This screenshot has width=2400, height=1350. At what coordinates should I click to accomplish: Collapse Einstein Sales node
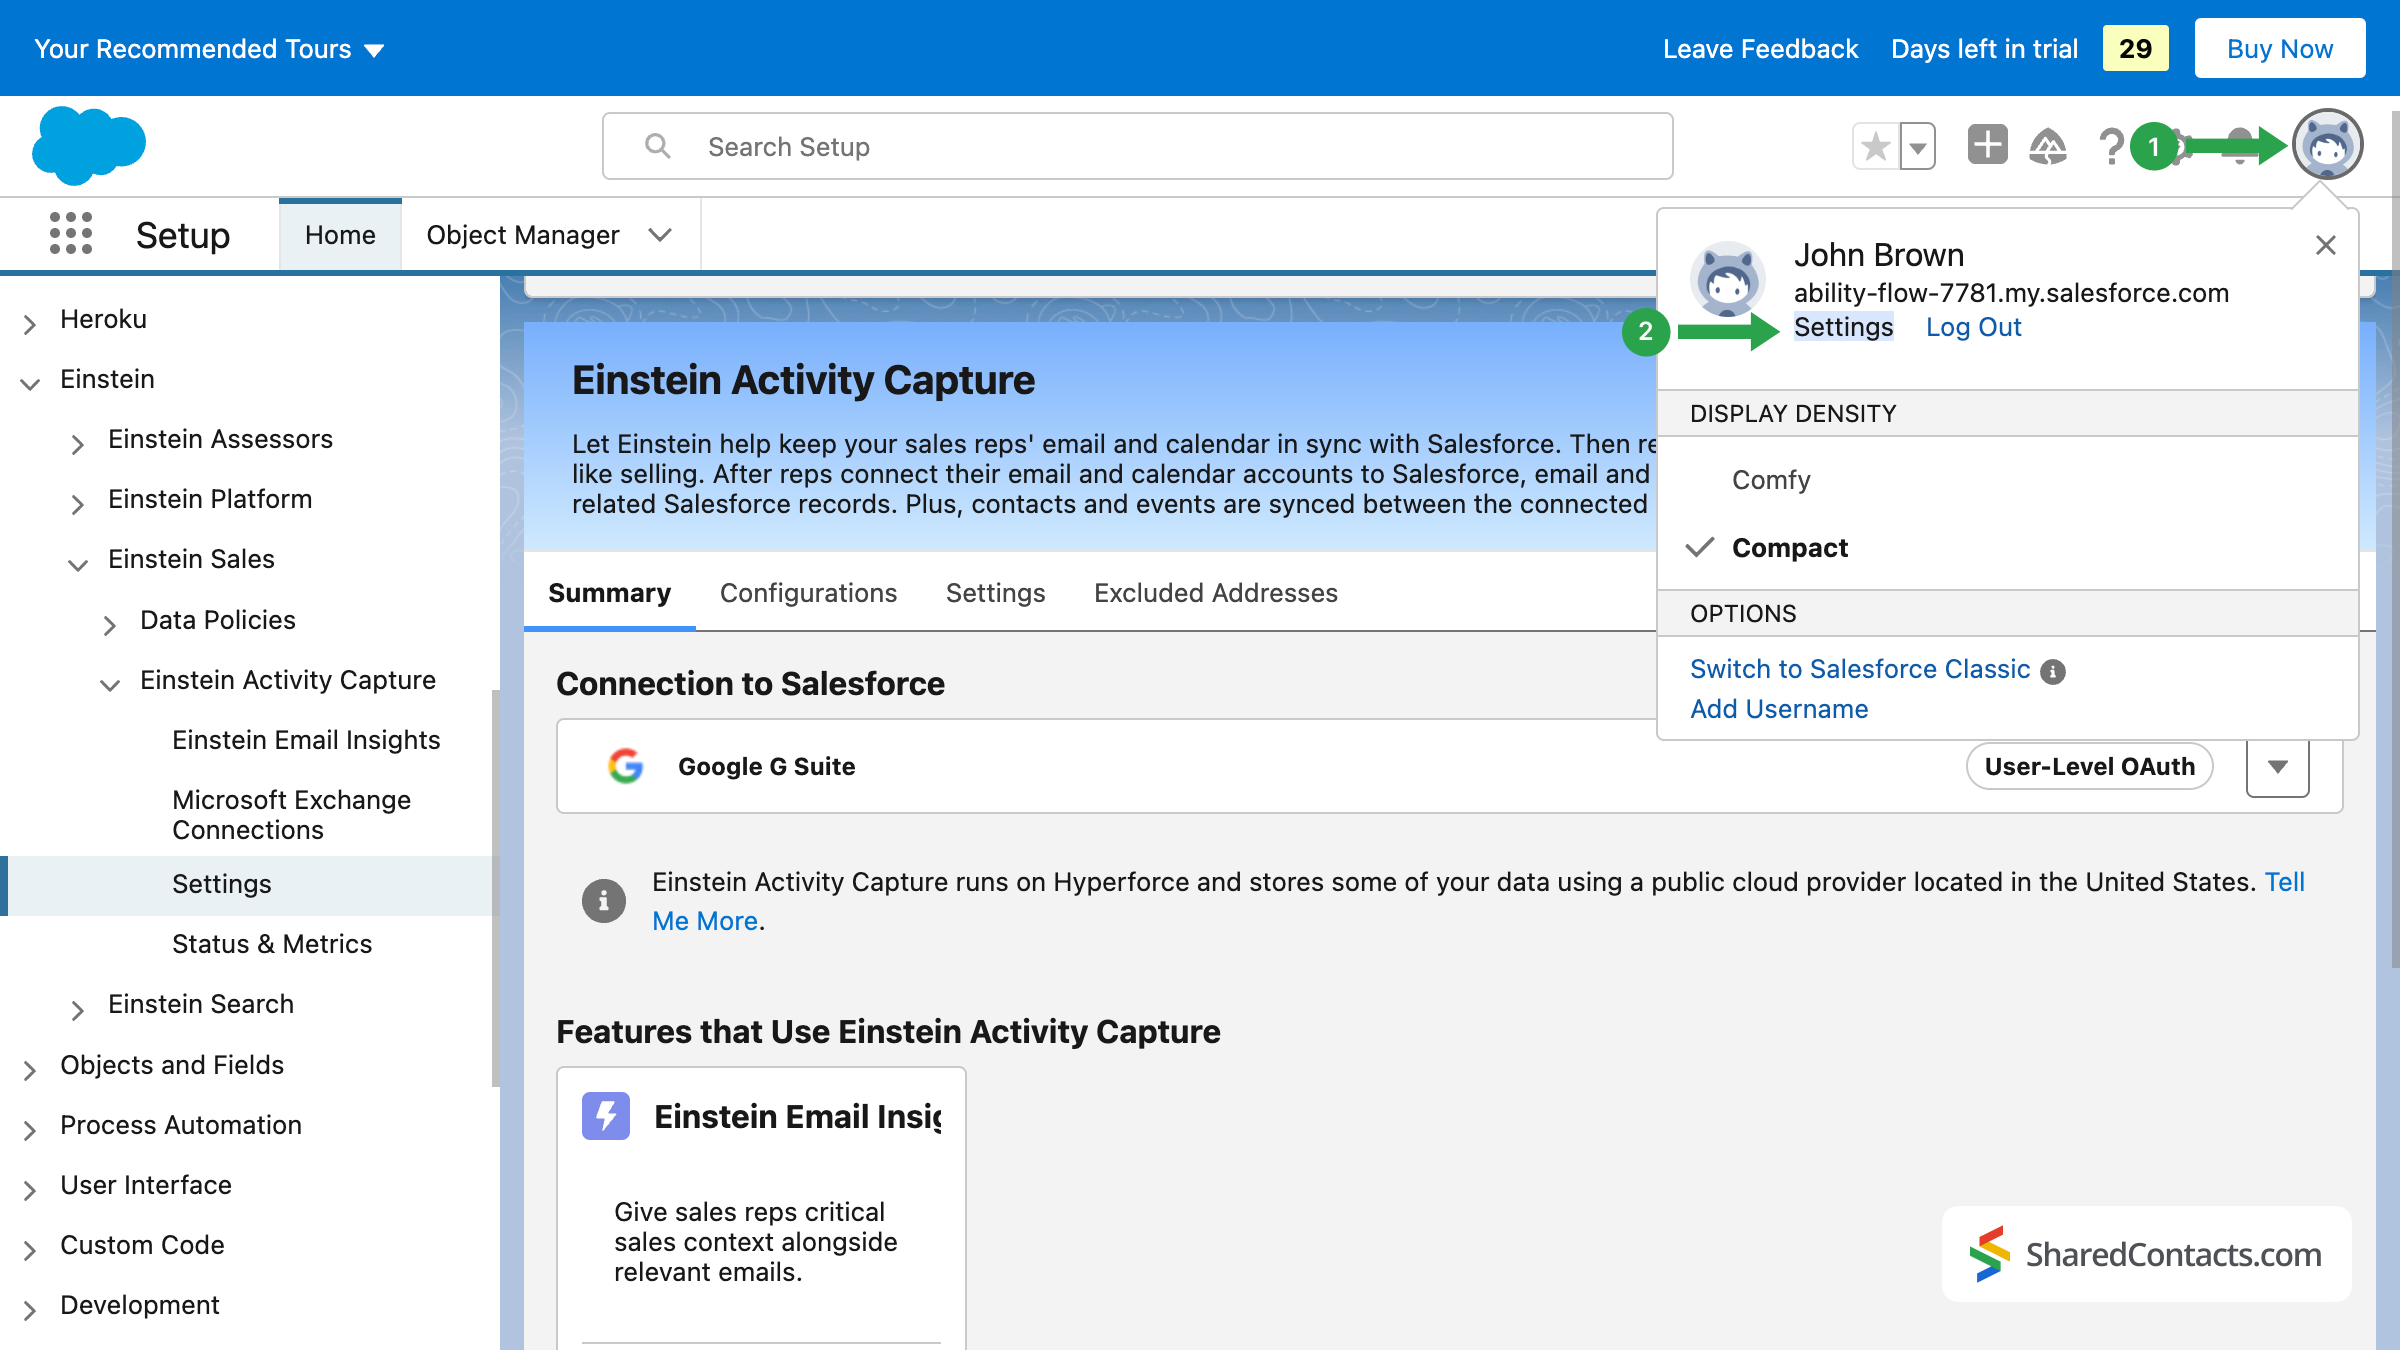[77, 564]
